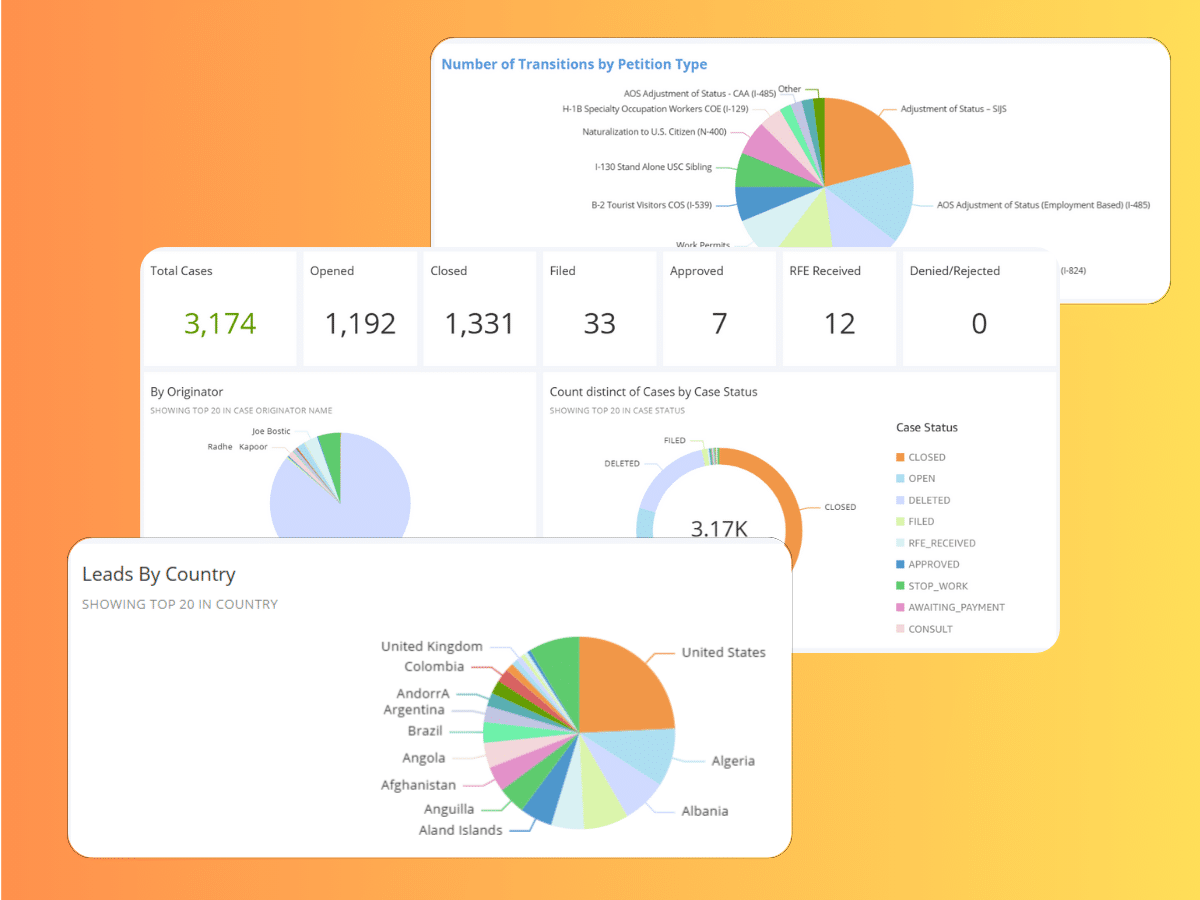The image size is (1200, 900).
Task: Select the RFE Received count of 12
Action: pos(839,324)
